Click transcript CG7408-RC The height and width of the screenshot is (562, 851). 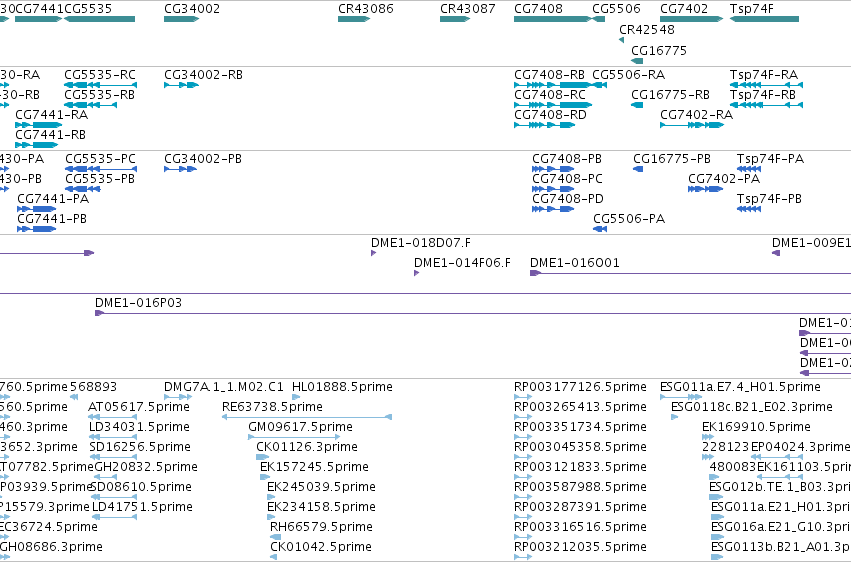553,105
